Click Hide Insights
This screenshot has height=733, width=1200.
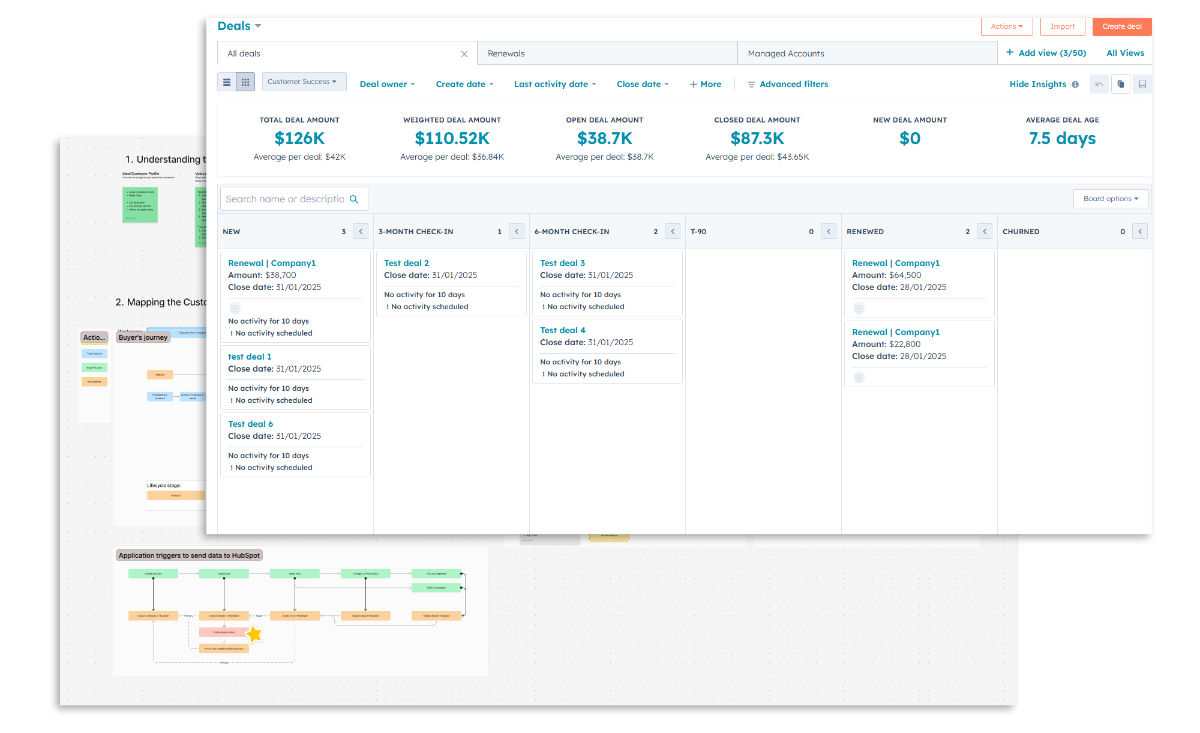pos(1038,85)
